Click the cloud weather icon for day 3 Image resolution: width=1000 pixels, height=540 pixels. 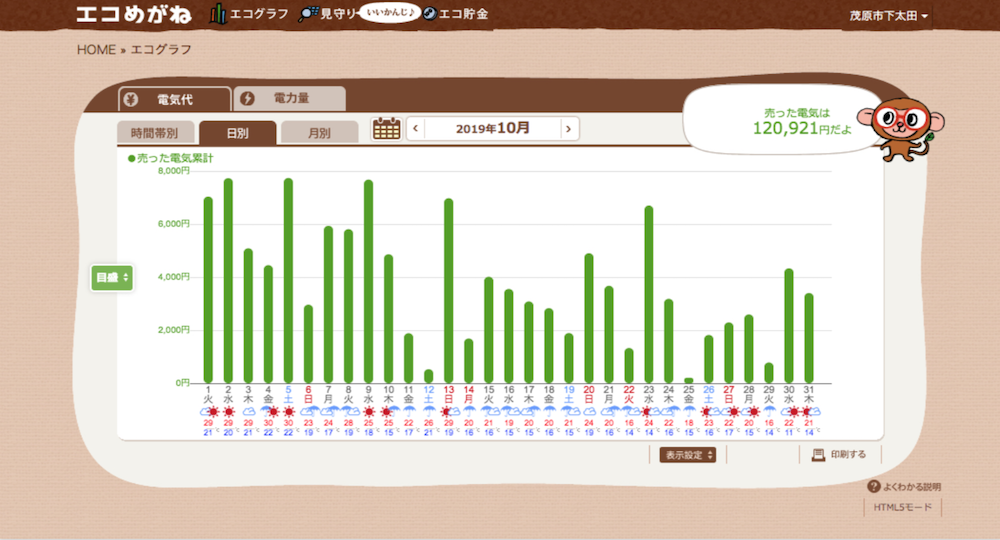[x=248, y=412]
